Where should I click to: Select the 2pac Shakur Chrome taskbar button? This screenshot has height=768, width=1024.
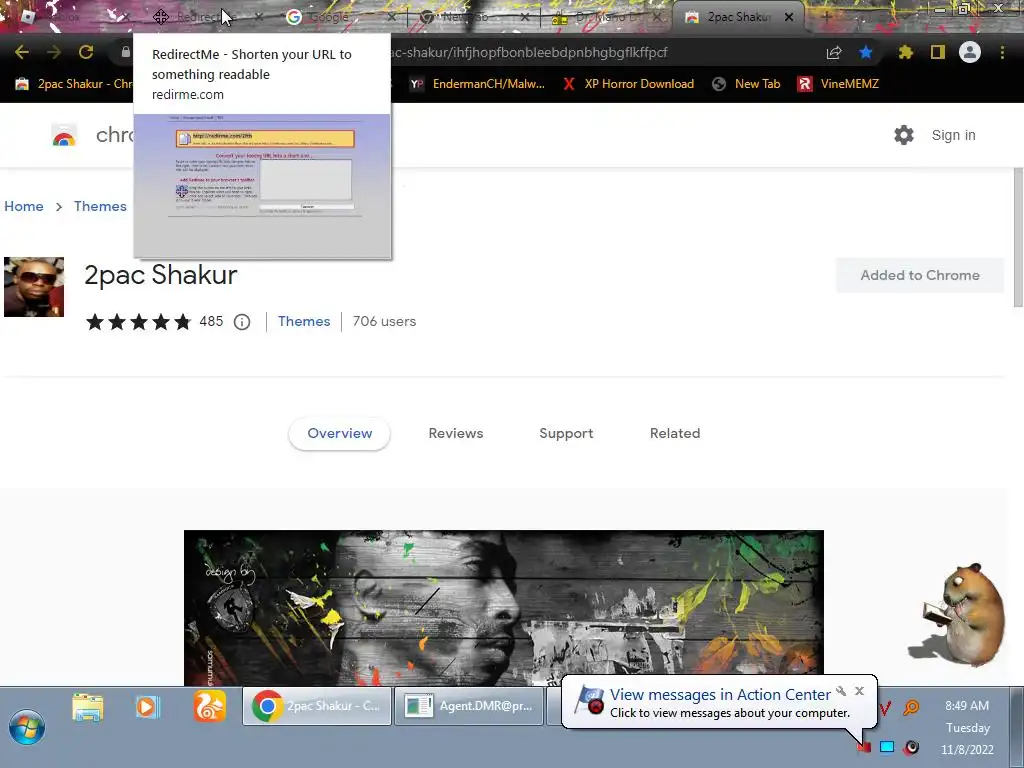pyautogui.click(x=317, y=706)
